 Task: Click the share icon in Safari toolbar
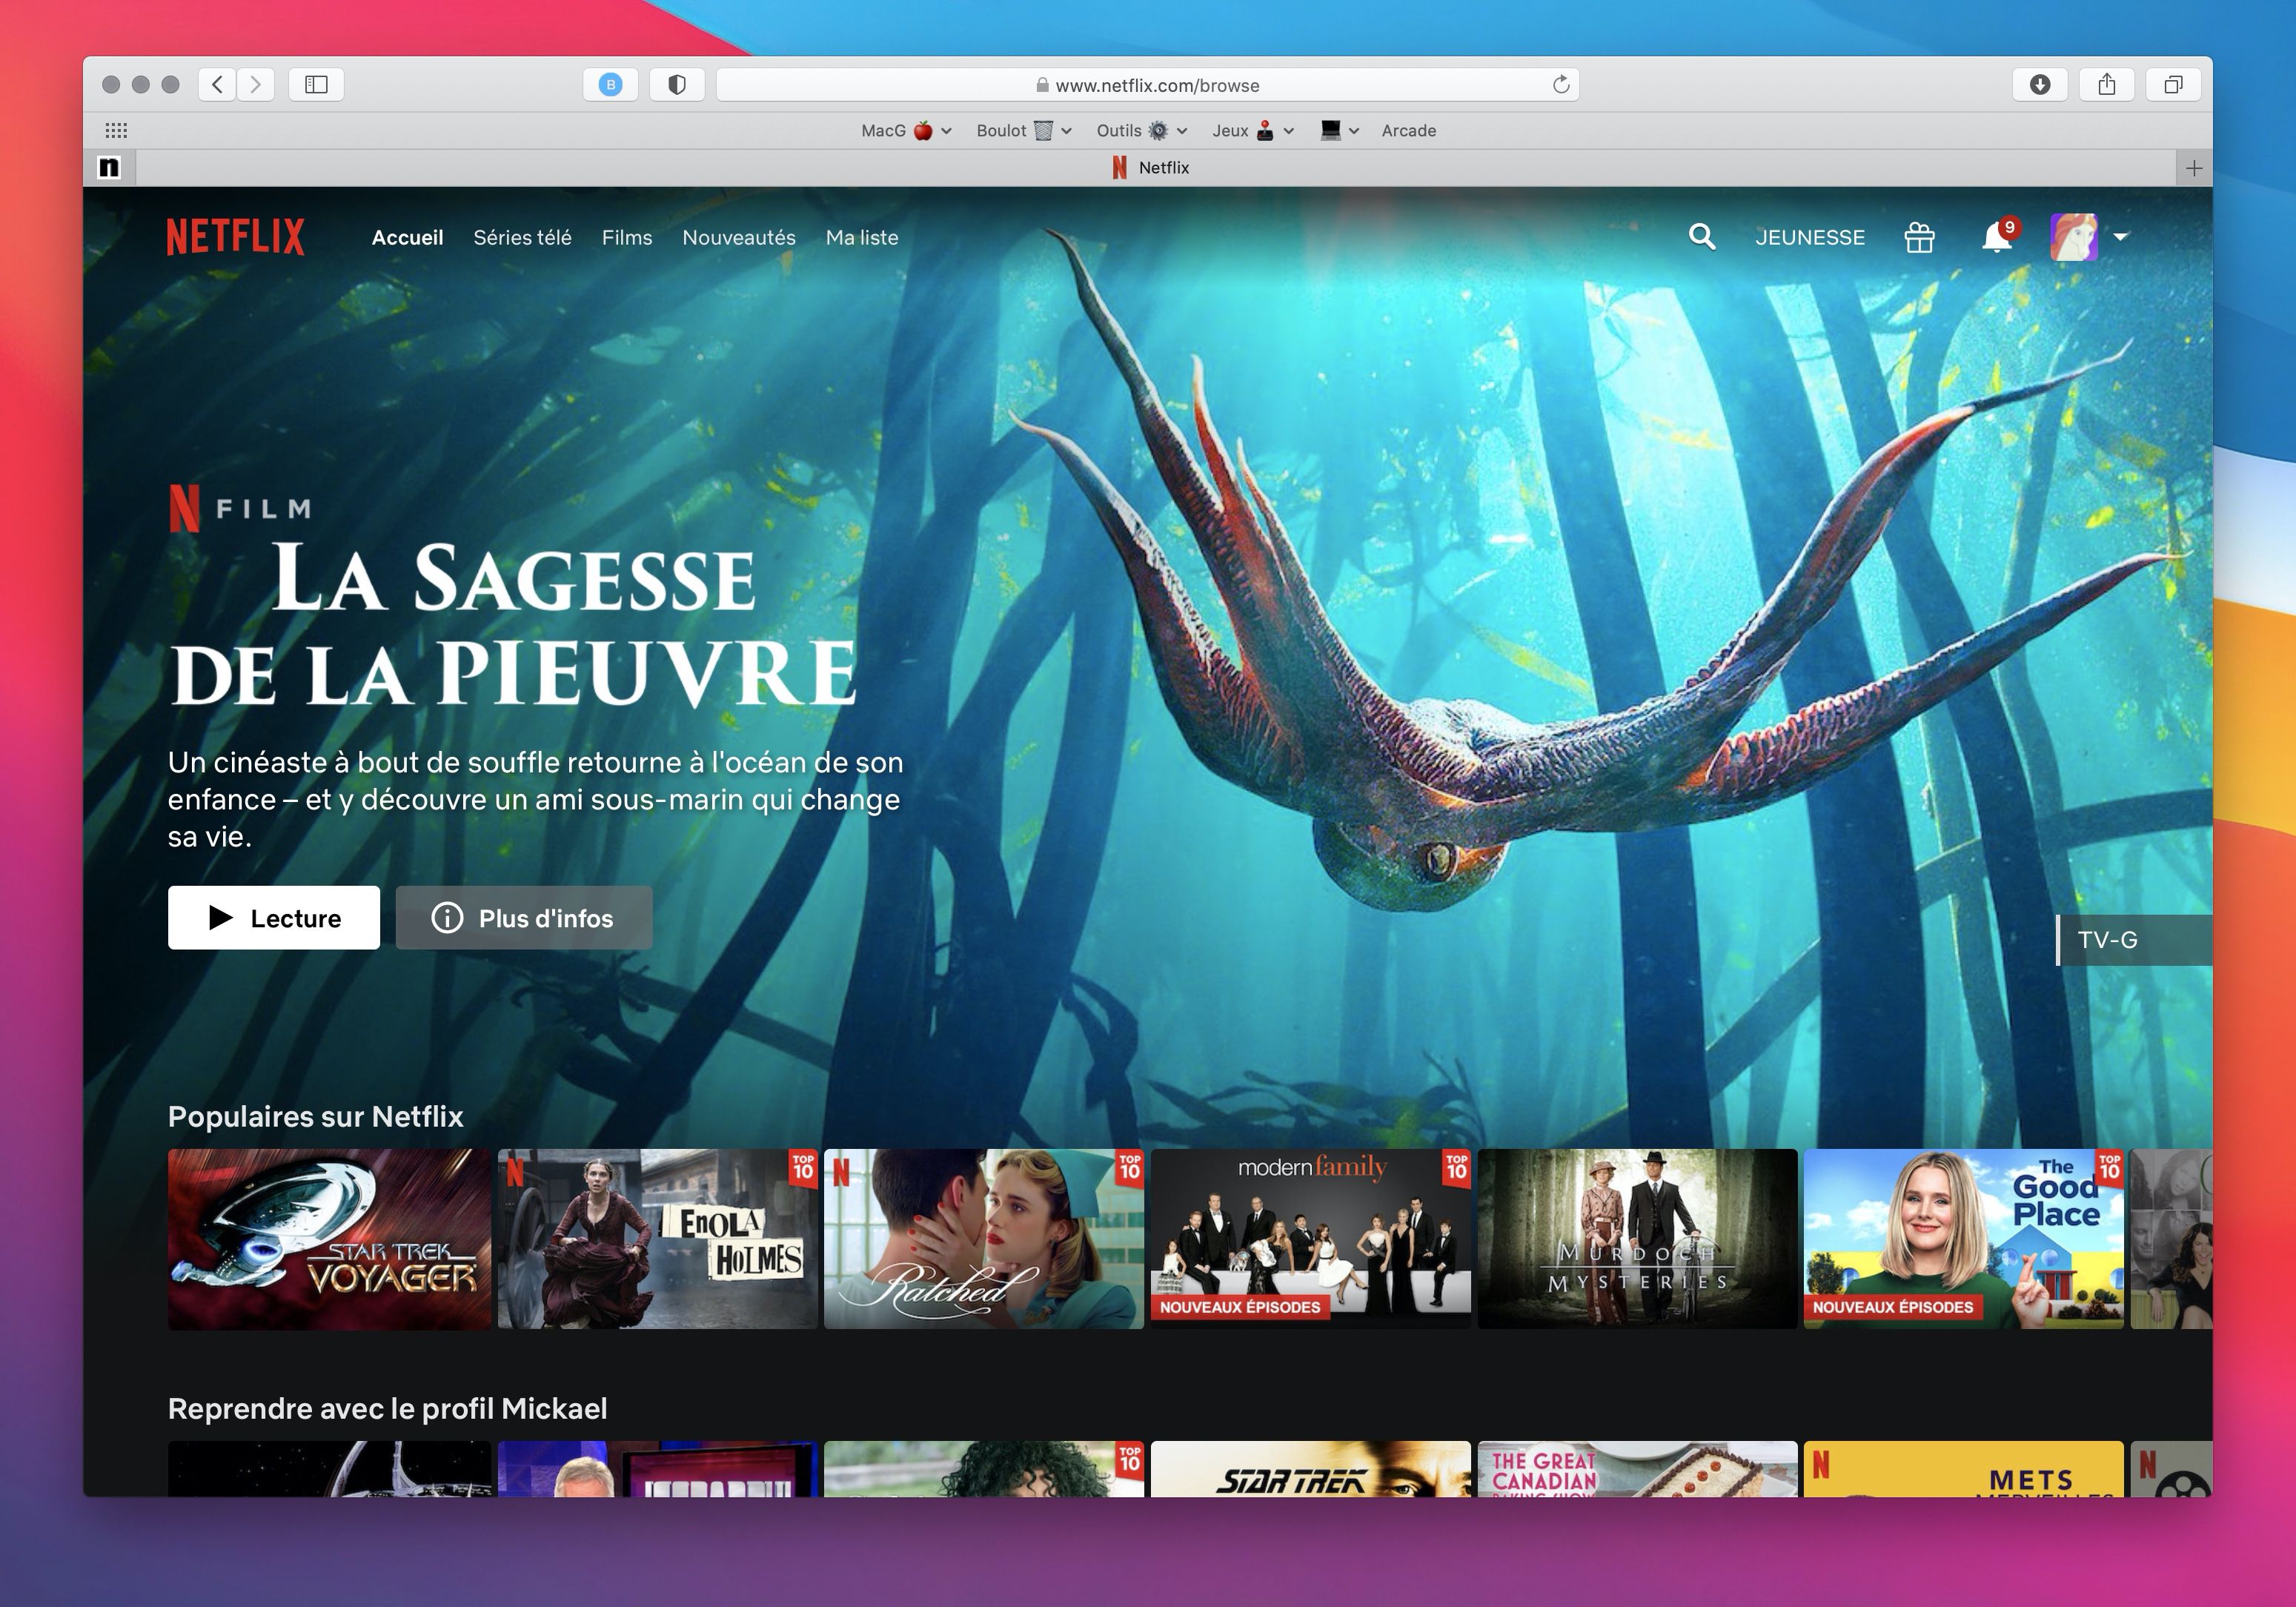2108,85
